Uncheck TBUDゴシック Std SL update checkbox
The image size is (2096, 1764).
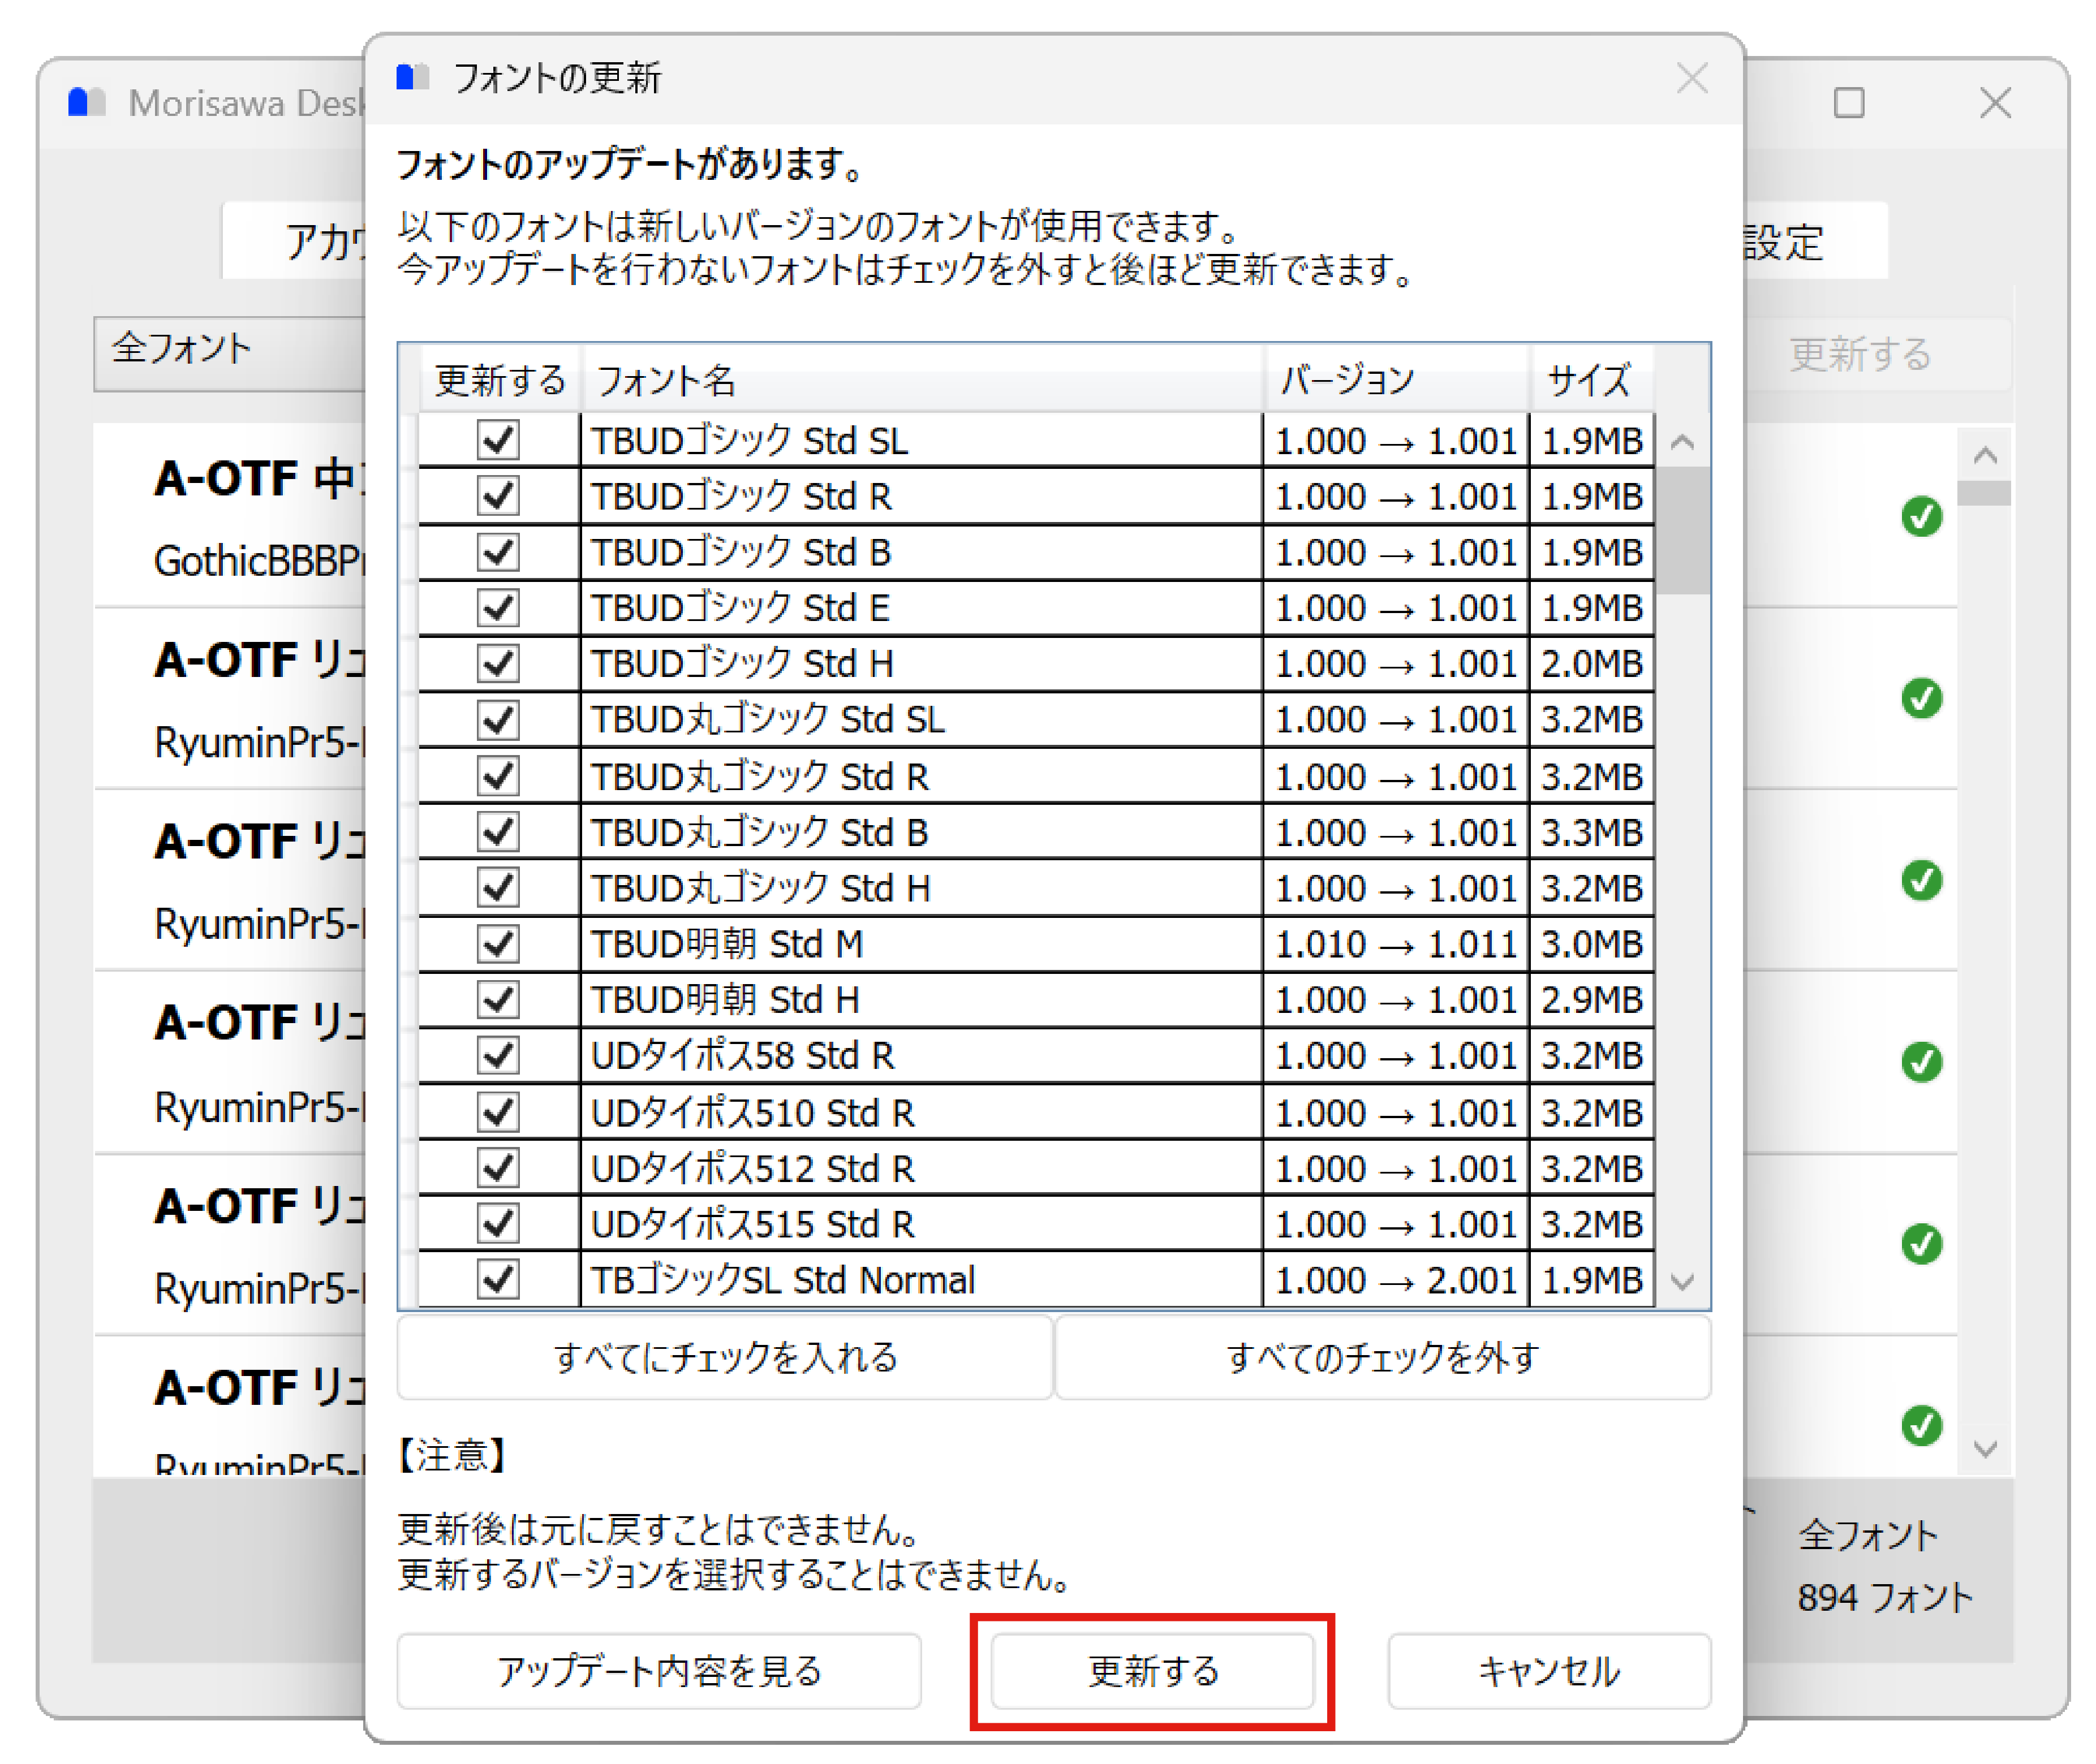[x=498, y=441]
